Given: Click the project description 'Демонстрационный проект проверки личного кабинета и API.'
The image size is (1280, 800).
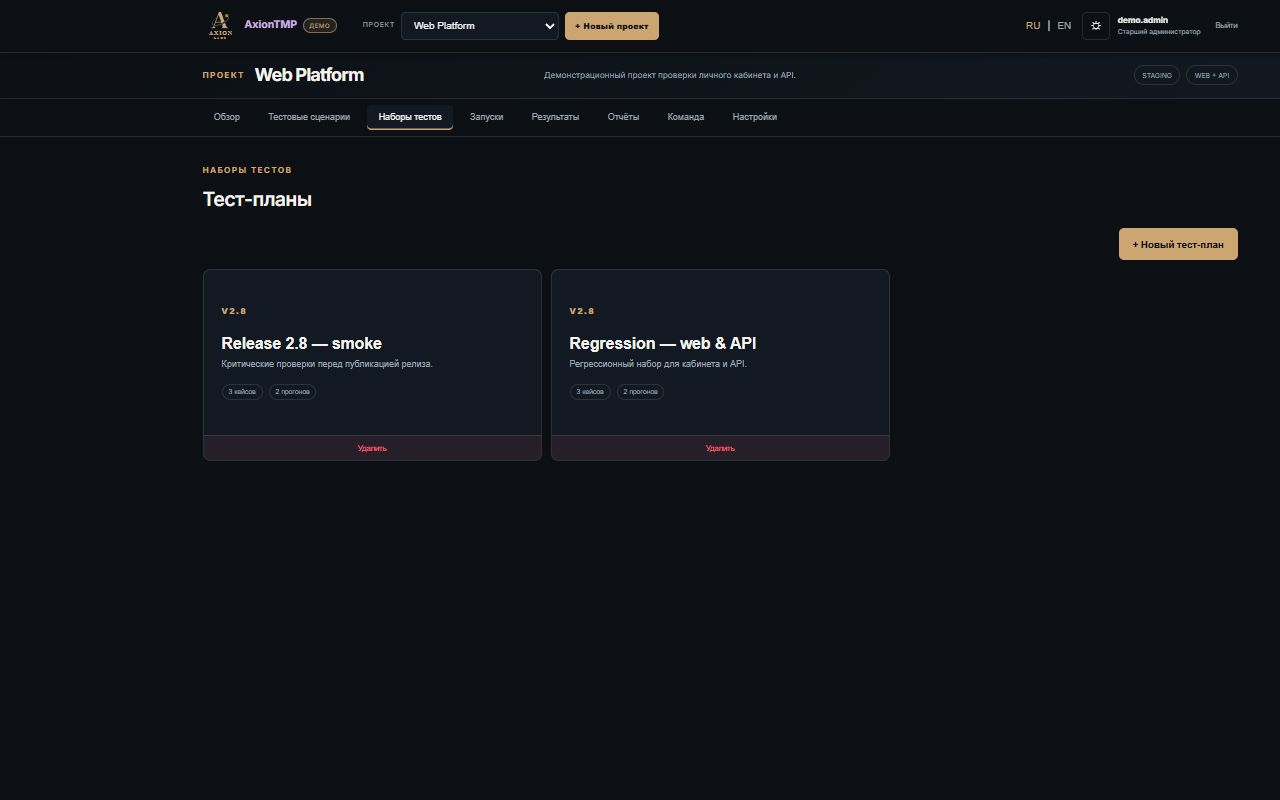Looking at the screenshot, I should click(670, 75).
